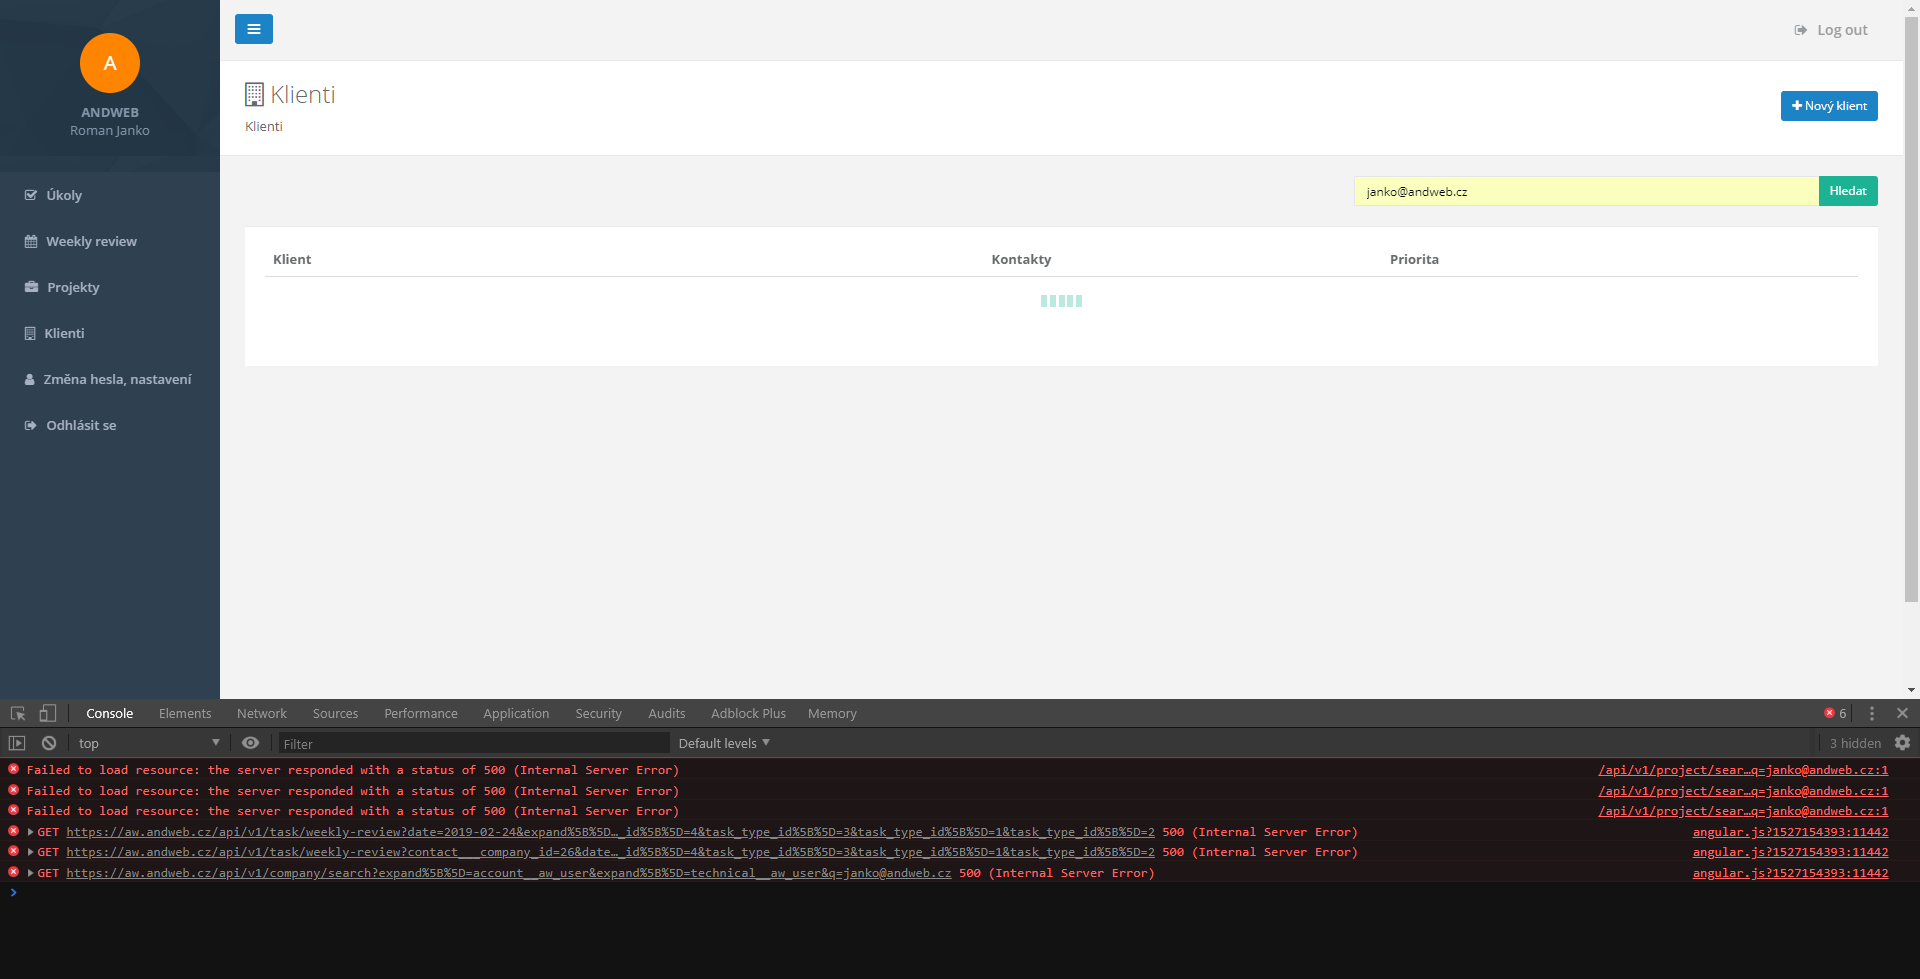
Task: Activate DevTools inspect element picker icon
Action: [x=18, y=713]
